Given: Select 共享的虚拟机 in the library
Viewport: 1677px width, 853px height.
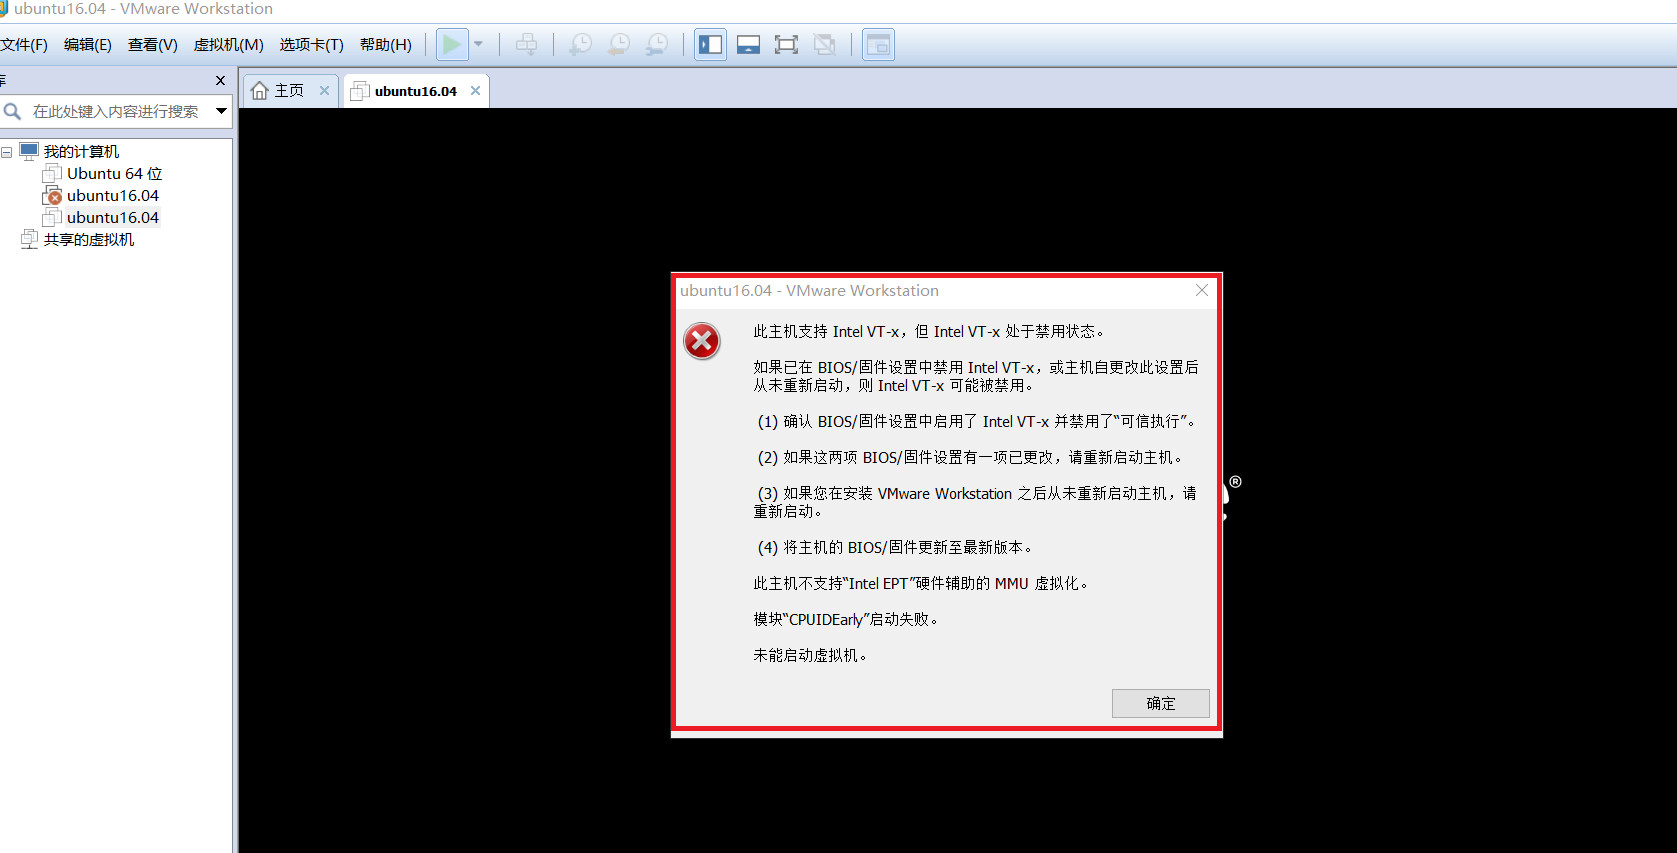Looking at the screenshot, I should [89, 240].
